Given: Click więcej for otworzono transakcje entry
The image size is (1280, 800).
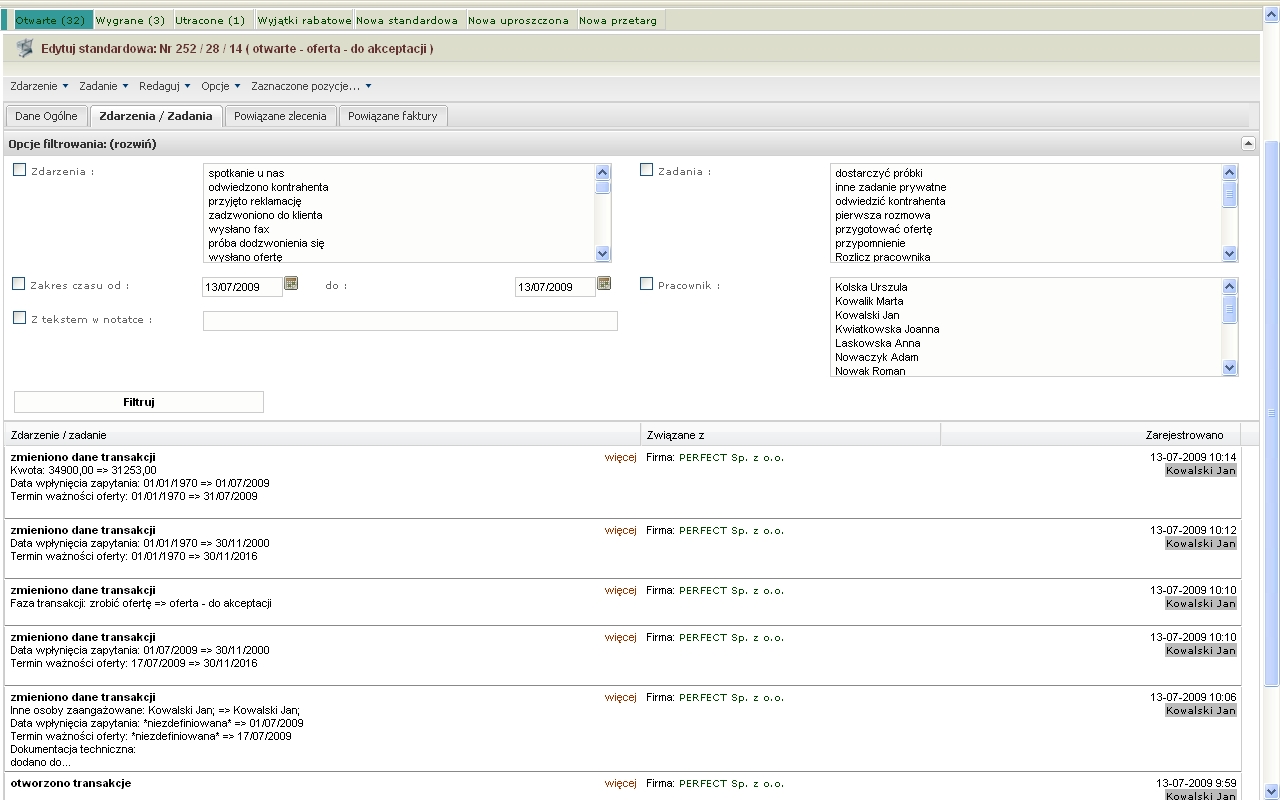Looking at the screenshot, I should click(x=620, y=783).
